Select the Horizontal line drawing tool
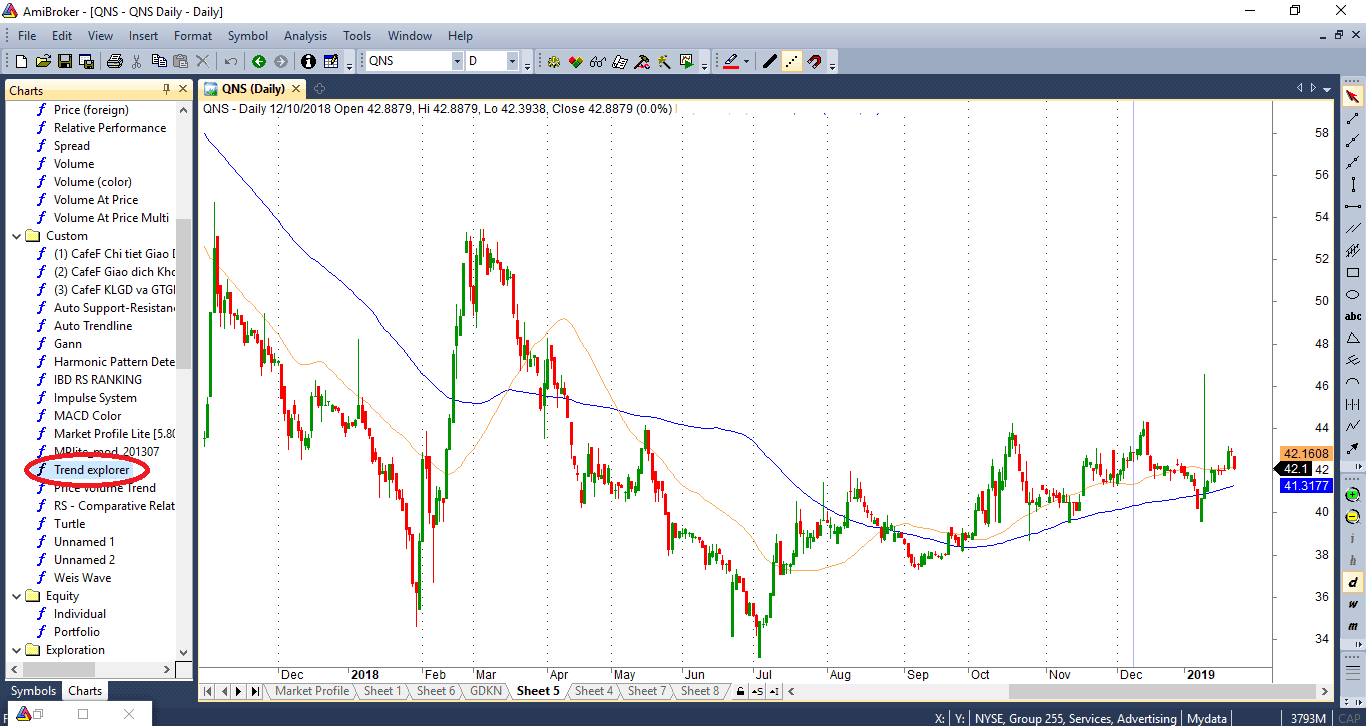 click(1353, 206)
